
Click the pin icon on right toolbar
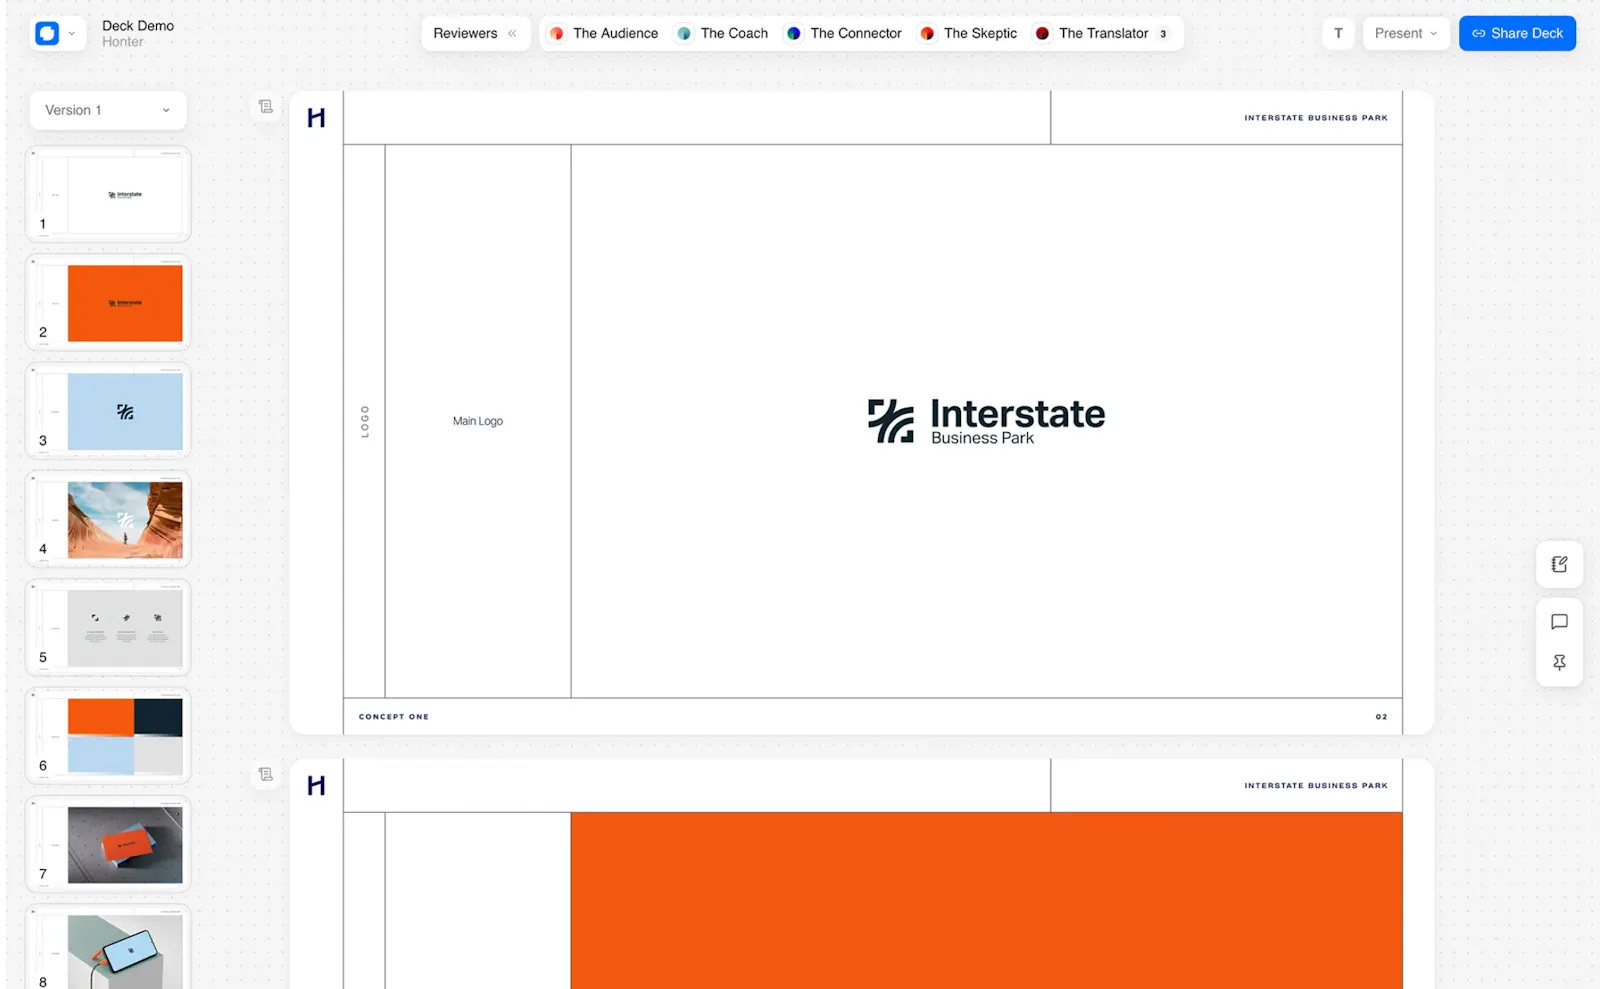1559,662
